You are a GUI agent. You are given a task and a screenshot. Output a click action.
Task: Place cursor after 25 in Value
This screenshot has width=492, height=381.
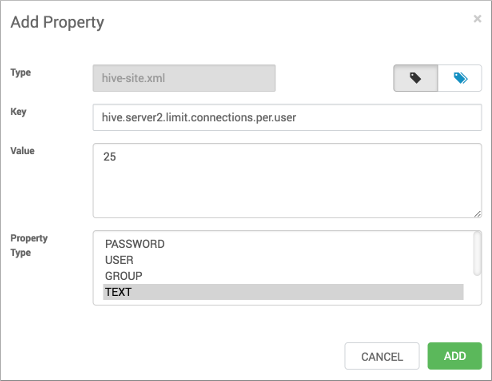pos(117,157)
